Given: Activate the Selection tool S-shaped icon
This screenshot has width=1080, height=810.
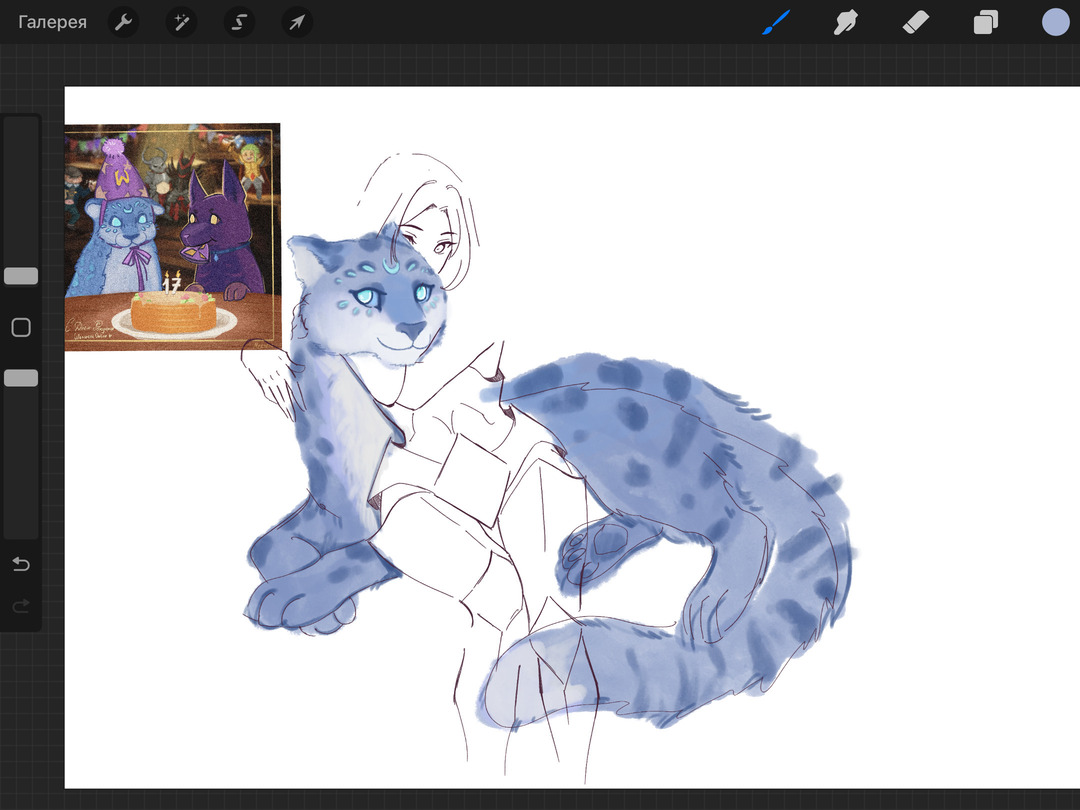Looking at the screenshot, I should [239, 22].
